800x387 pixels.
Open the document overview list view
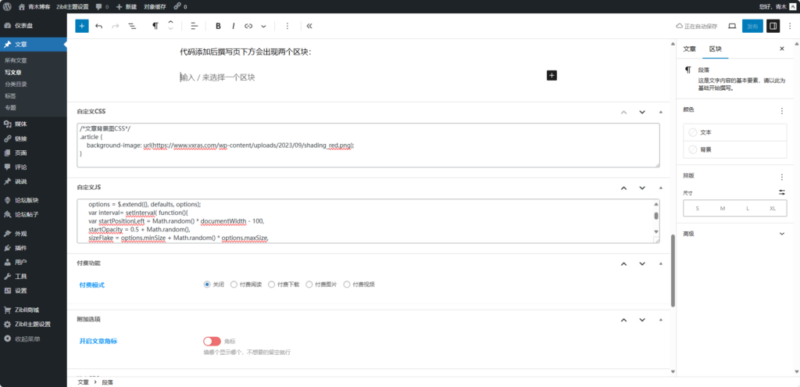132,26
